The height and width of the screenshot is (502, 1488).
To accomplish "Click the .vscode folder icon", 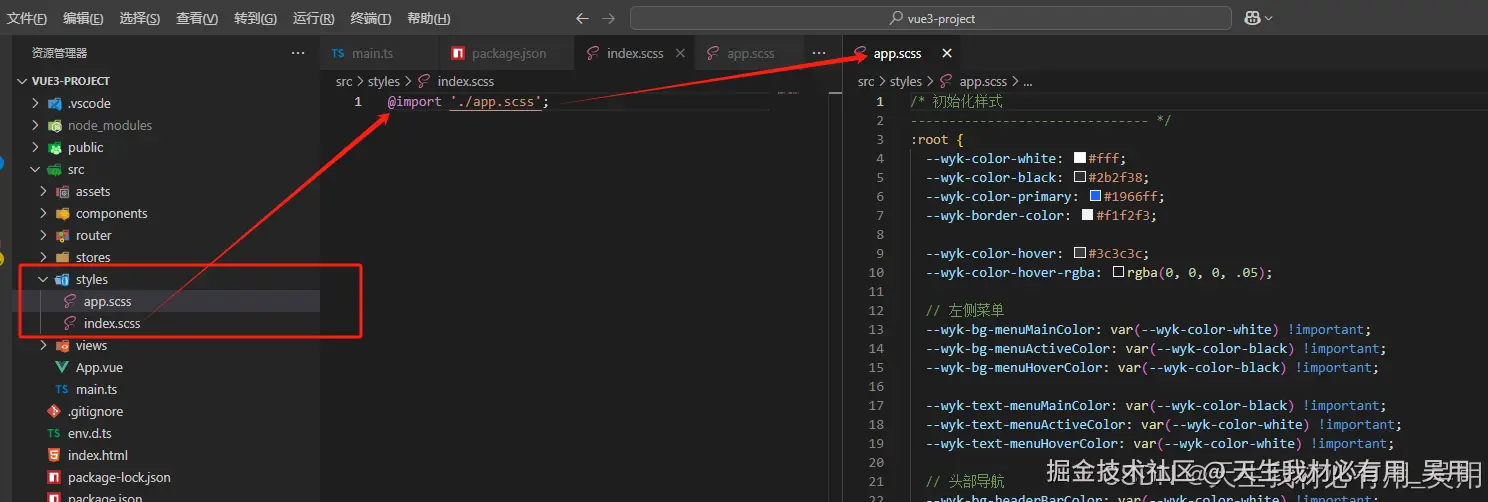I will pyautogui.click(x=55, y=103).
